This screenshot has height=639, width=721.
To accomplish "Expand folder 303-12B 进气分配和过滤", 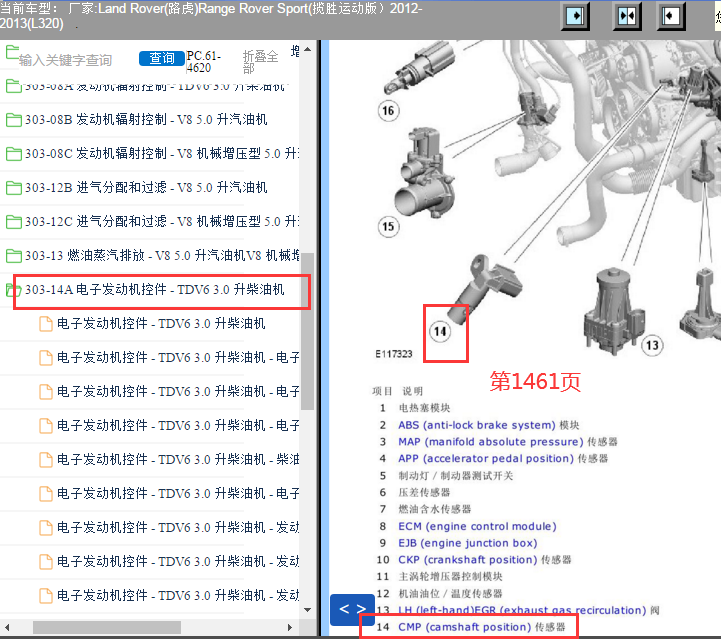I will pos(146,188).
